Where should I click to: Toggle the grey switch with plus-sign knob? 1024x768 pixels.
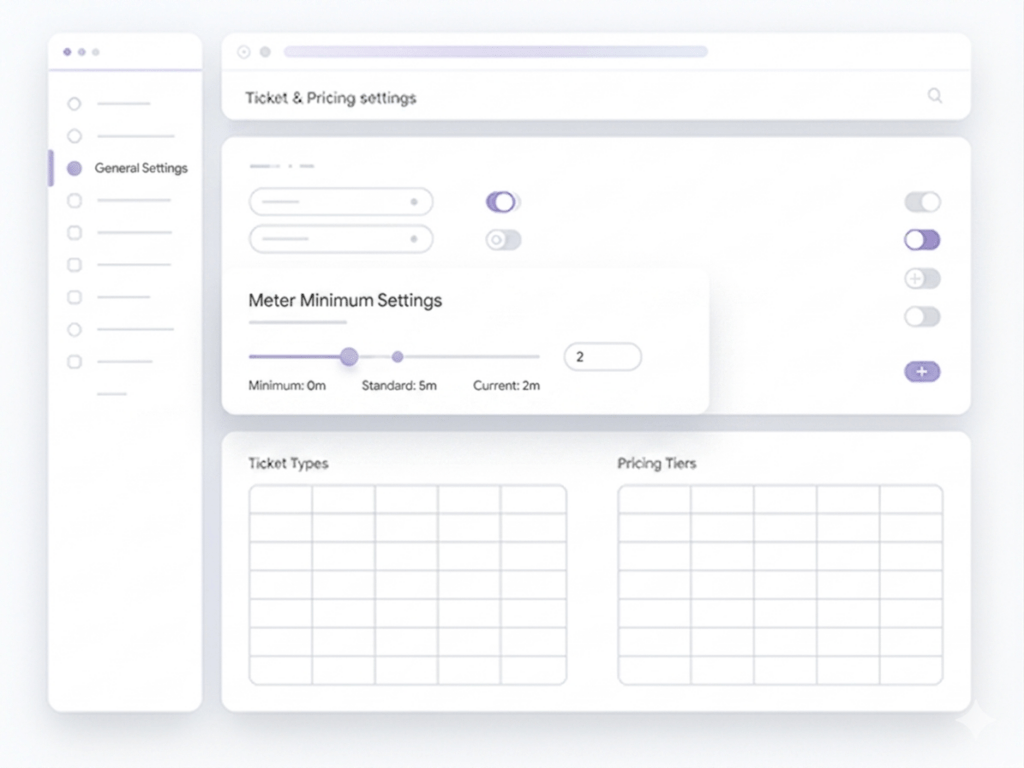(922, 279)
